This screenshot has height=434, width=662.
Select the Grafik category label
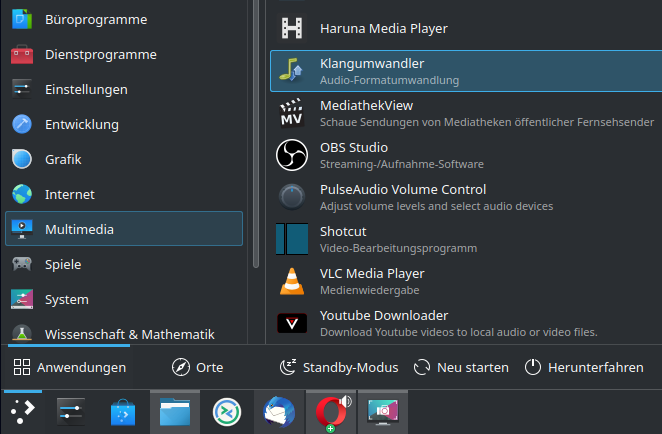[63, 160]
